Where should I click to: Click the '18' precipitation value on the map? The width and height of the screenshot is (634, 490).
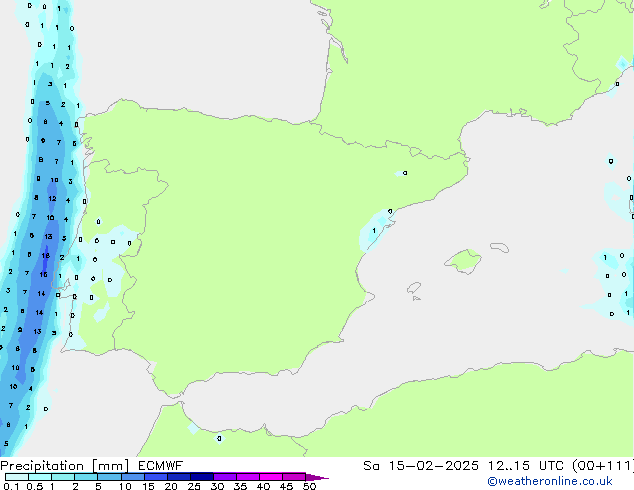point(46,256)
